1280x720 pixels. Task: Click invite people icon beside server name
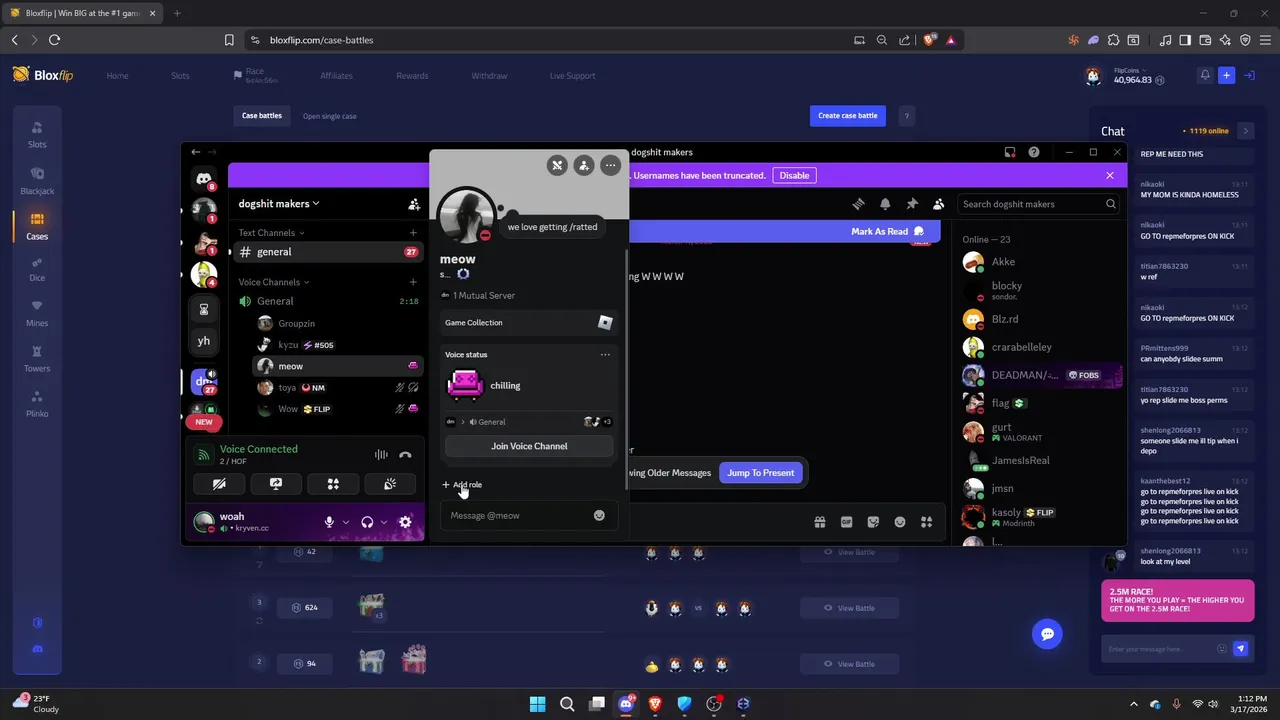click(414, 204)
